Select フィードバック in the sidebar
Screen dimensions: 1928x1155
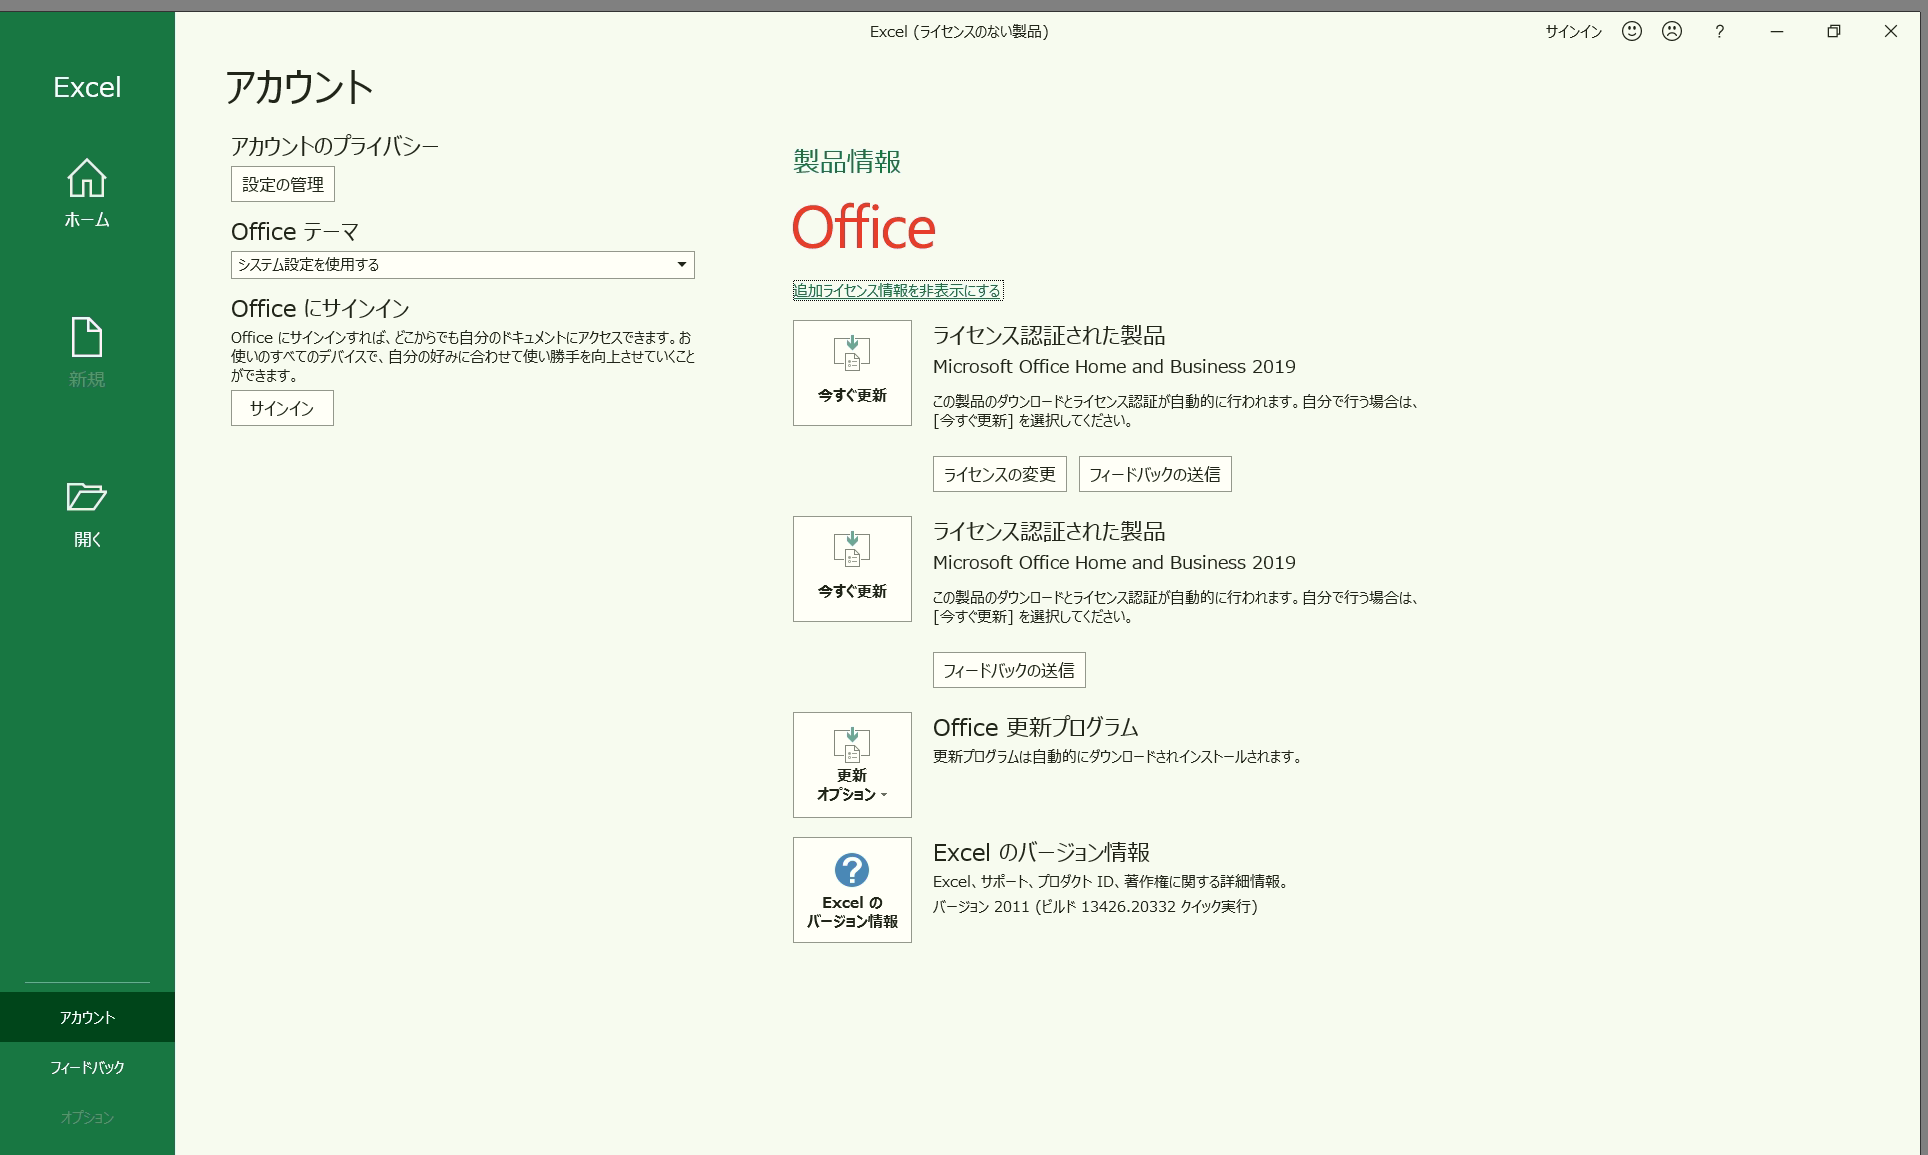(87, 1067)
